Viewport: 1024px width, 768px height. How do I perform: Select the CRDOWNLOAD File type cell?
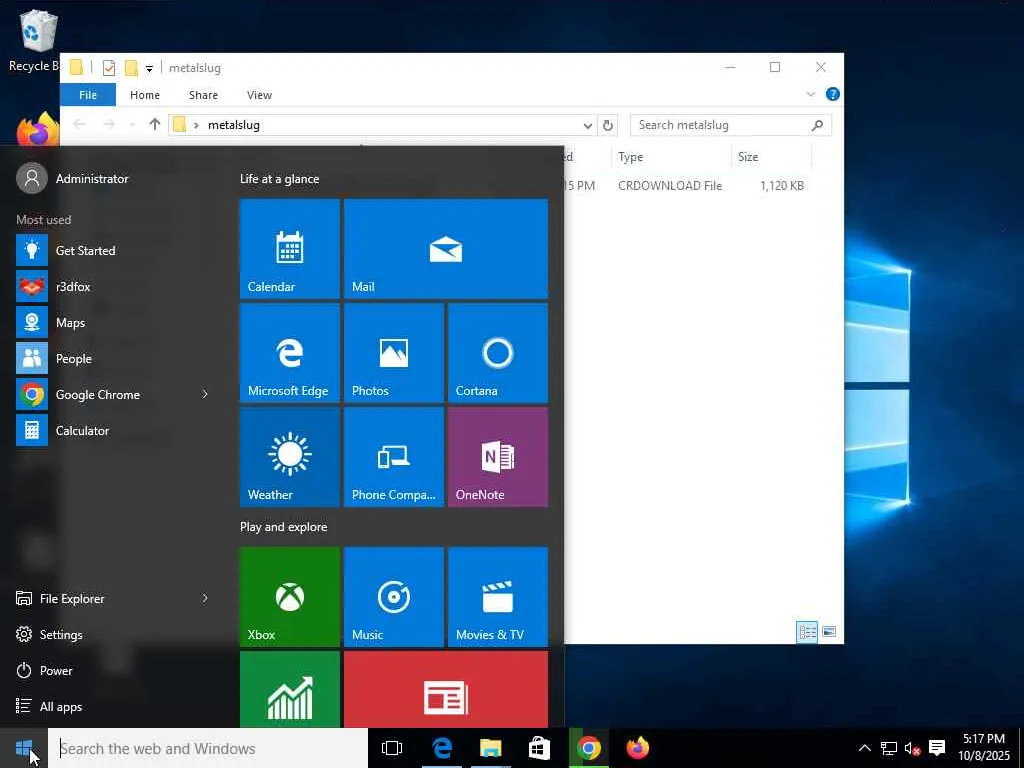[x=670, y=185]
